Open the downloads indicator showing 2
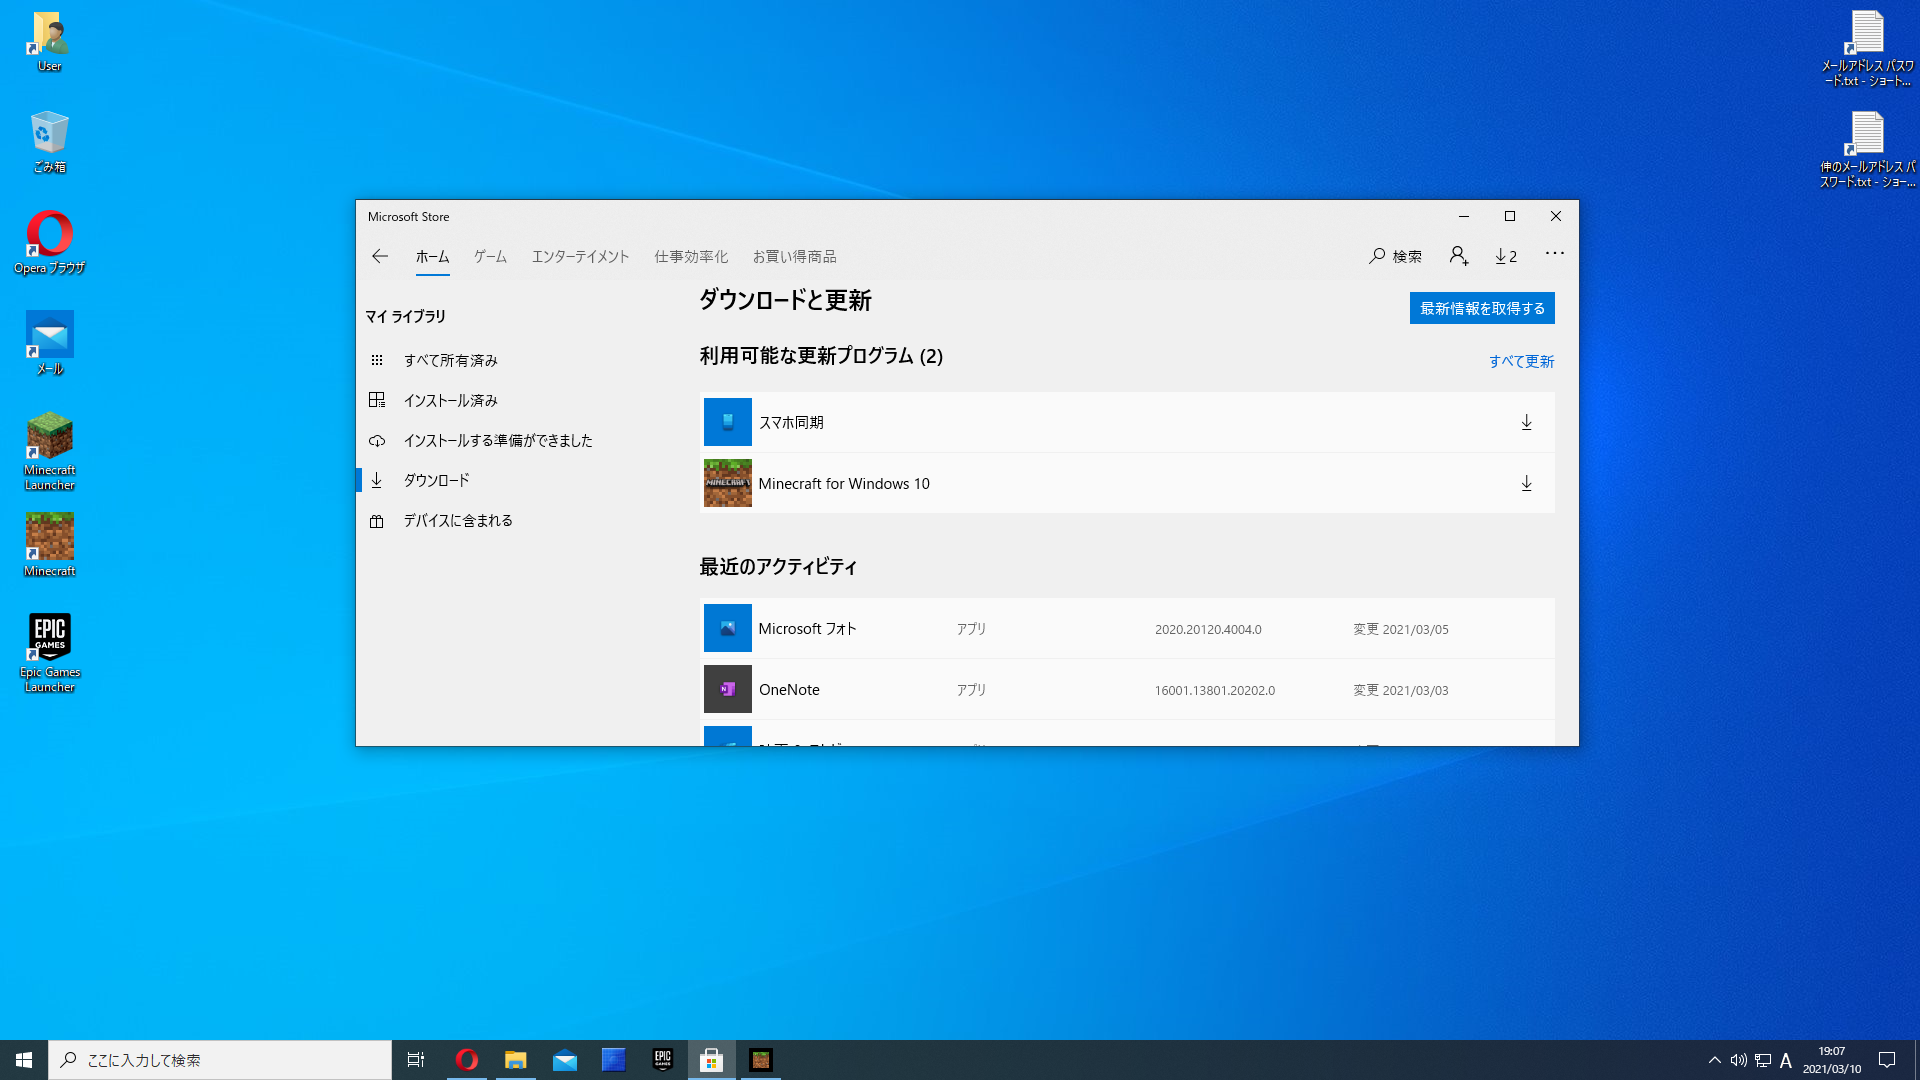Image resolution: width=1920 pixels, height=1080 pixels. pyautogui.click(x=1506, y=256)
